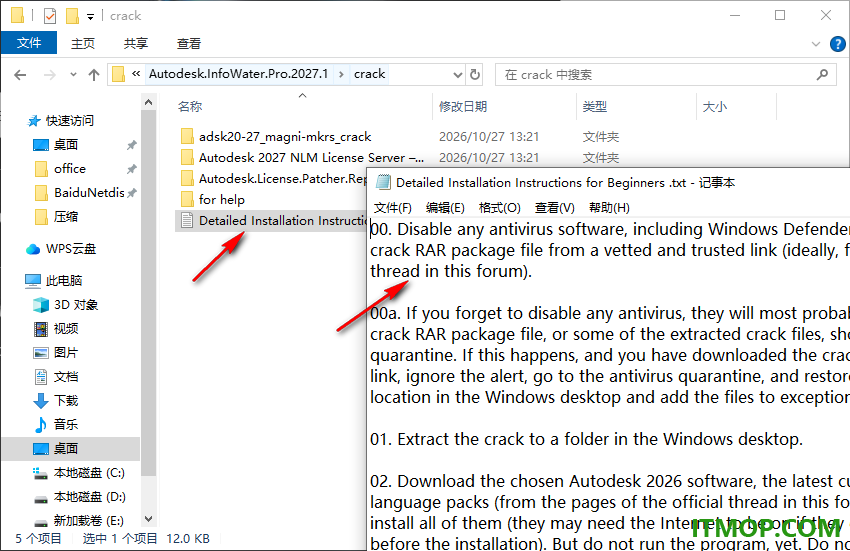Open 3D 对象 folder

pos(76,305)
